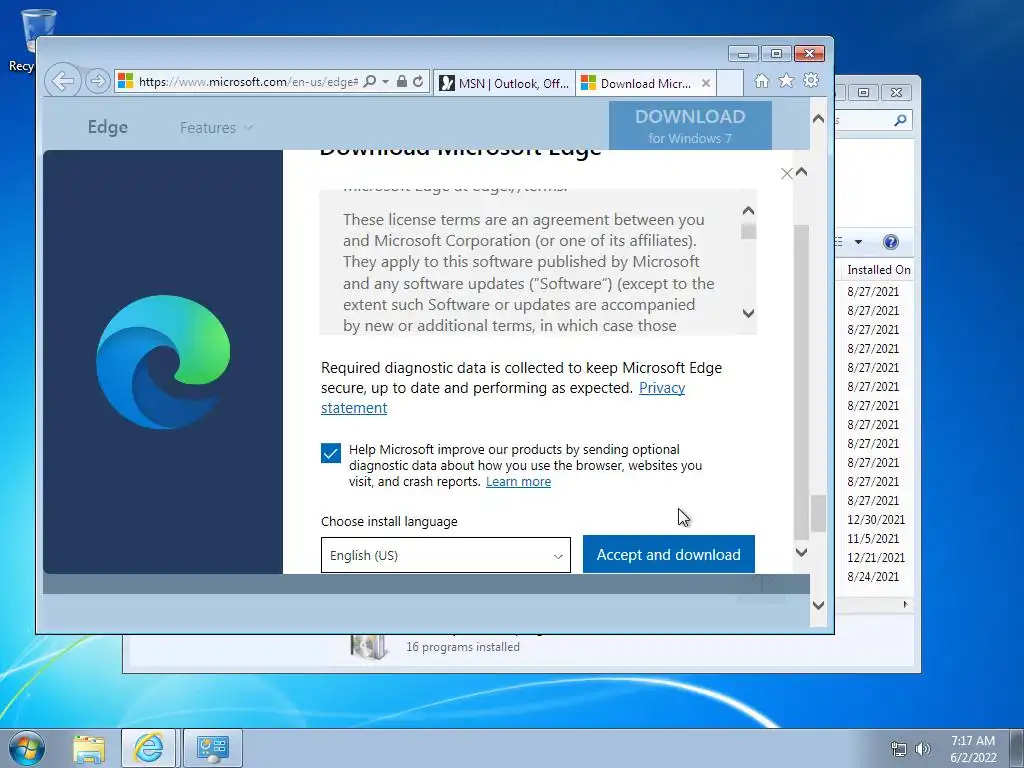Click down arrow of license text scrollbar
1024x768 pixels.
(x=748, y=313)
